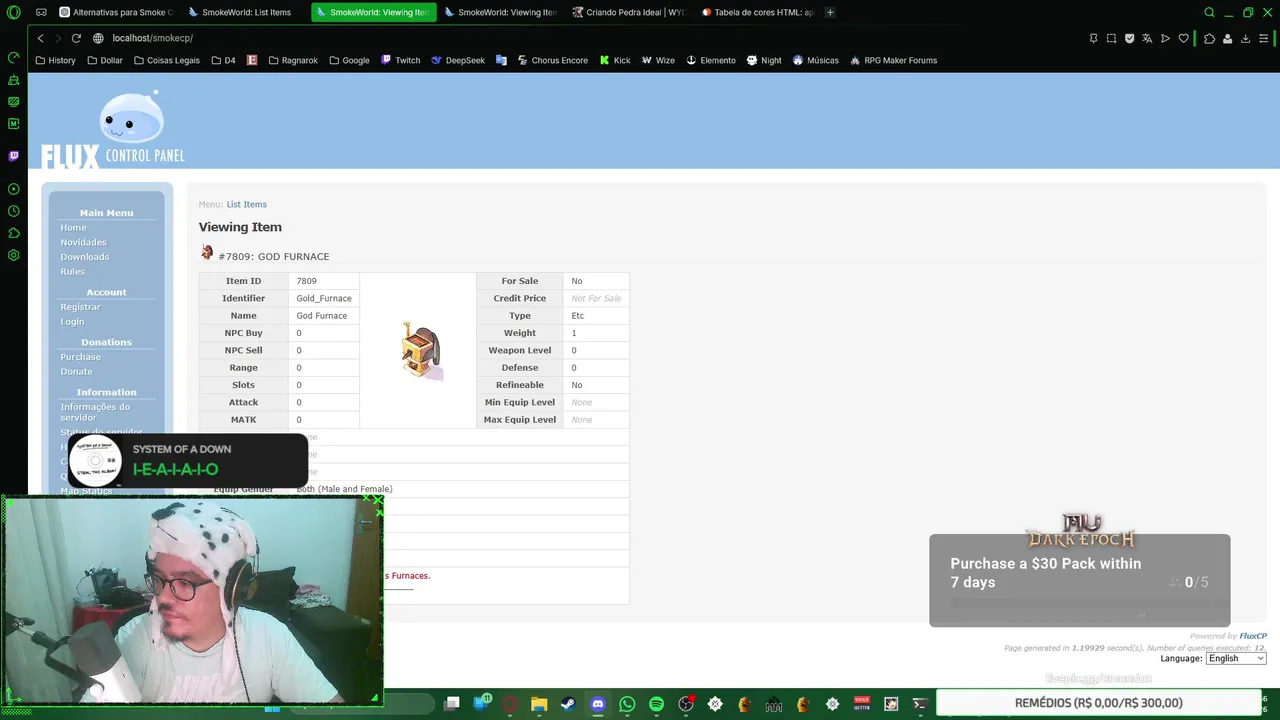This screenshot has width=1280, height=720.
Task: Reload the page with the refresh icon
Action: pyautogui.click(x=76, y=38)
